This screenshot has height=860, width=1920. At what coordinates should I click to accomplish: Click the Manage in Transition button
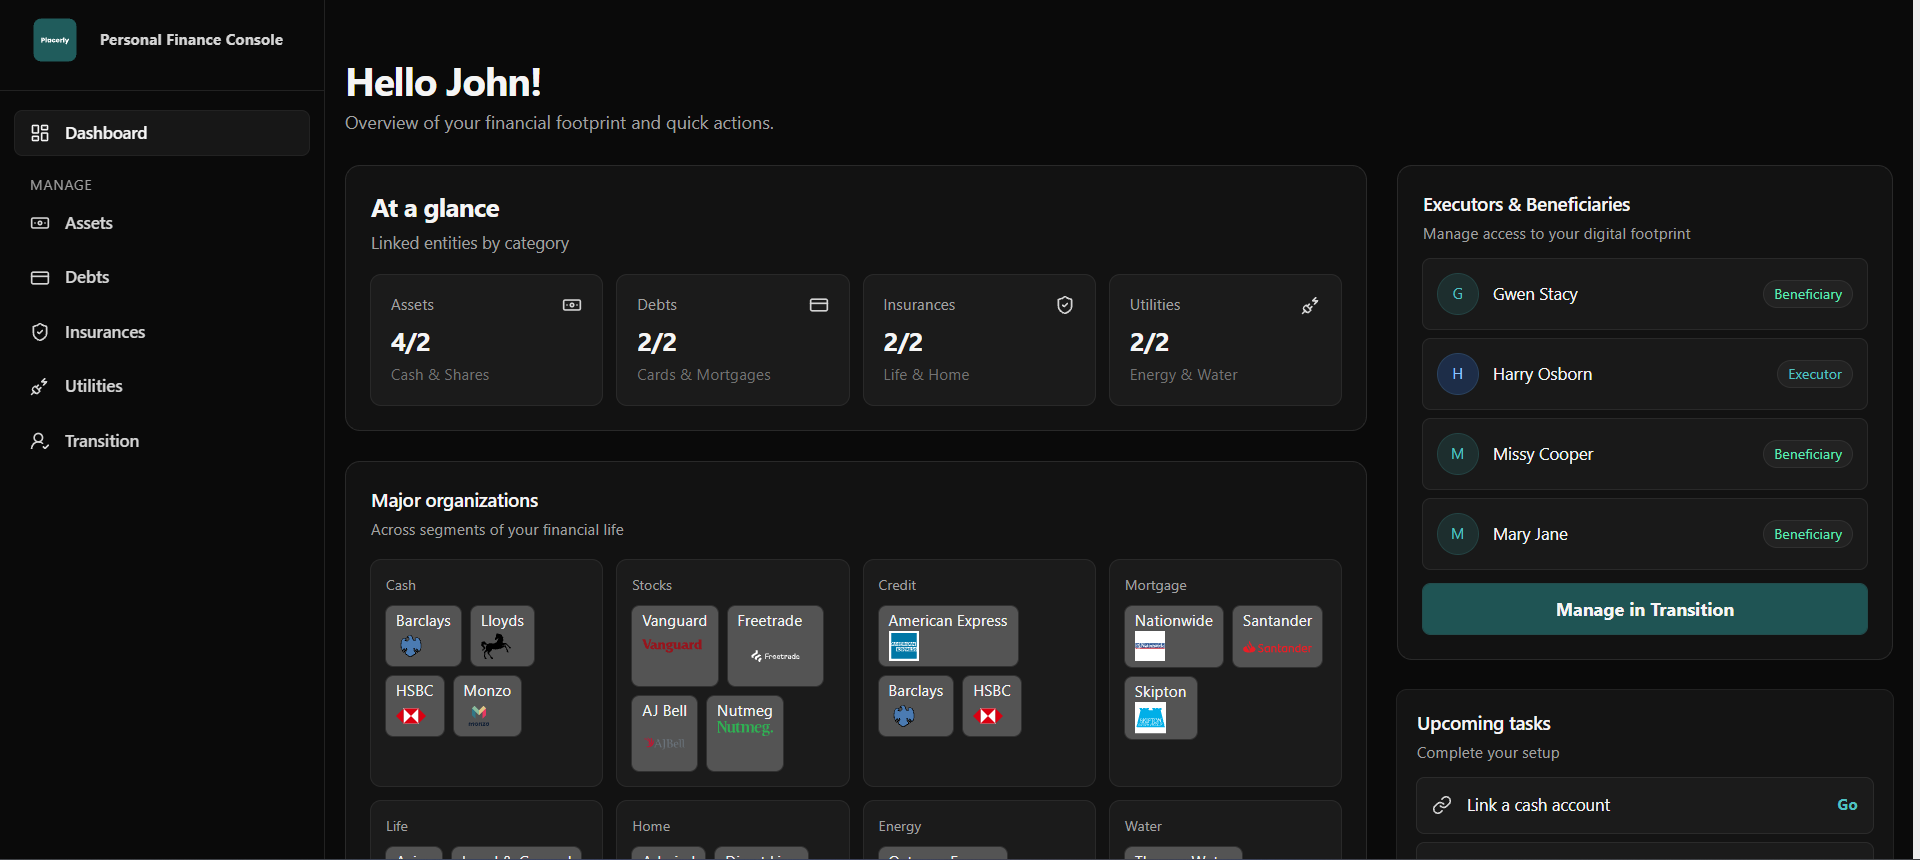coord(1645,609)
